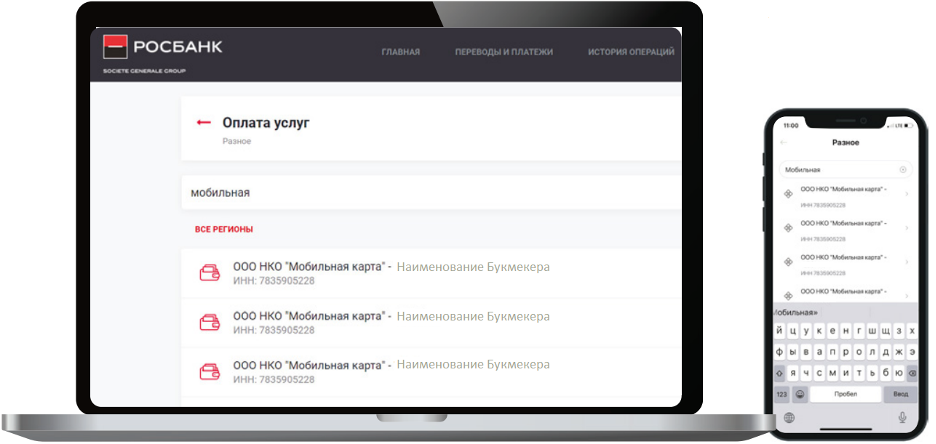Tap the о key on the phone keyboard
This screenshot has width=936, height=444.
859,352
